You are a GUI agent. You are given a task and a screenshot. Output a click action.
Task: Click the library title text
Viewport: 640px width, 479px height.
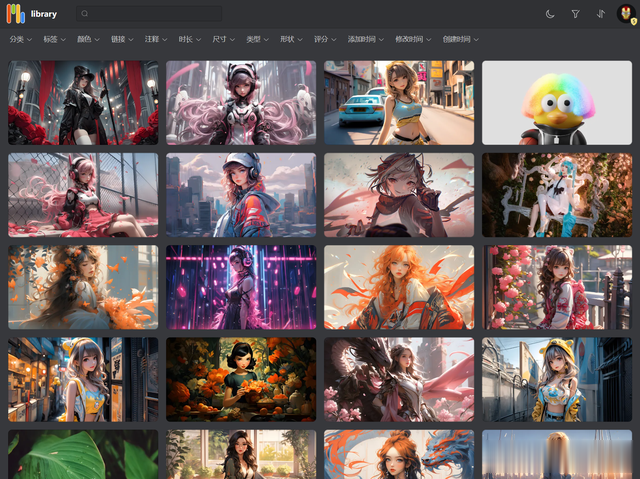click(x=44, y=14)
